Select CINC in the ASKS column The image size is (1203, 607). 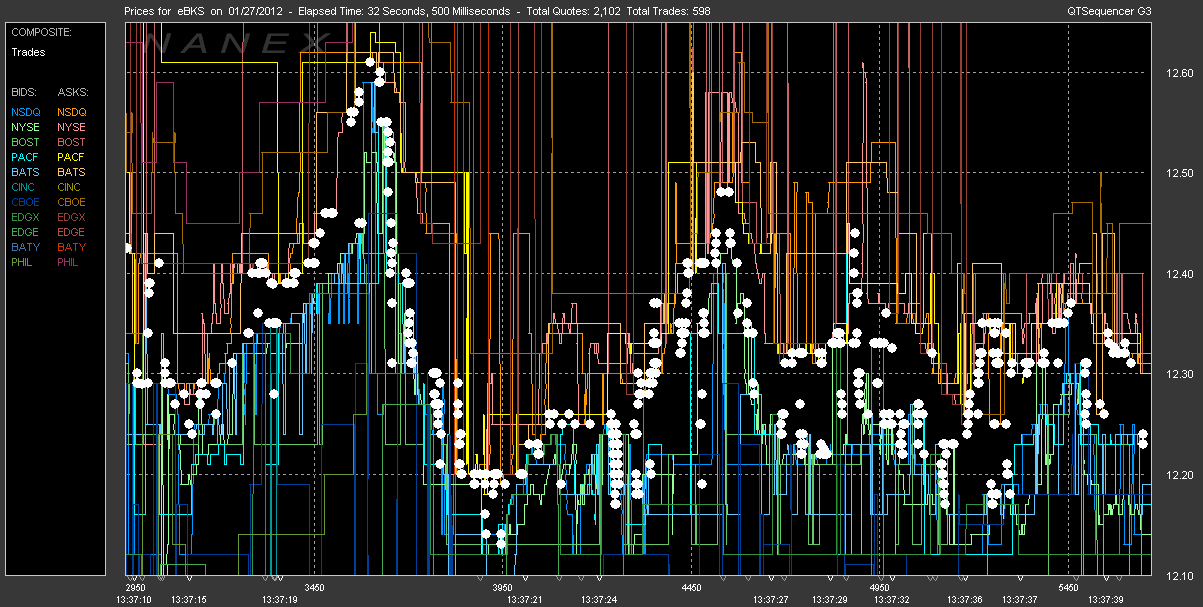(x=71, y=187)
